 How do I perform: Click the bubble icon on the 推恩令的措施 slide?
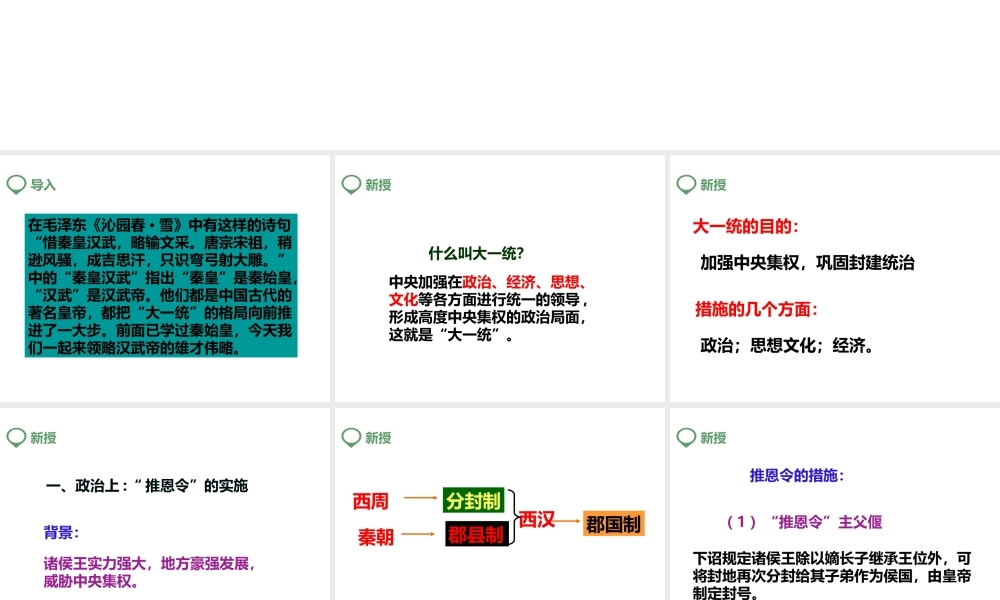686,437
